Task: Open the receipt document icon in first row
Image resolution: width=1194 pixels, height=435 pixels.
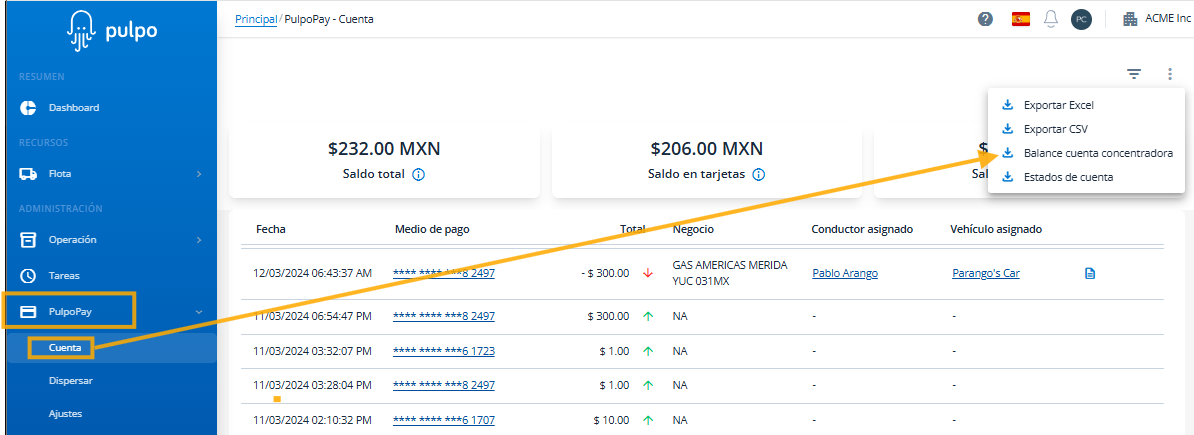Action: click(1090, 273)
